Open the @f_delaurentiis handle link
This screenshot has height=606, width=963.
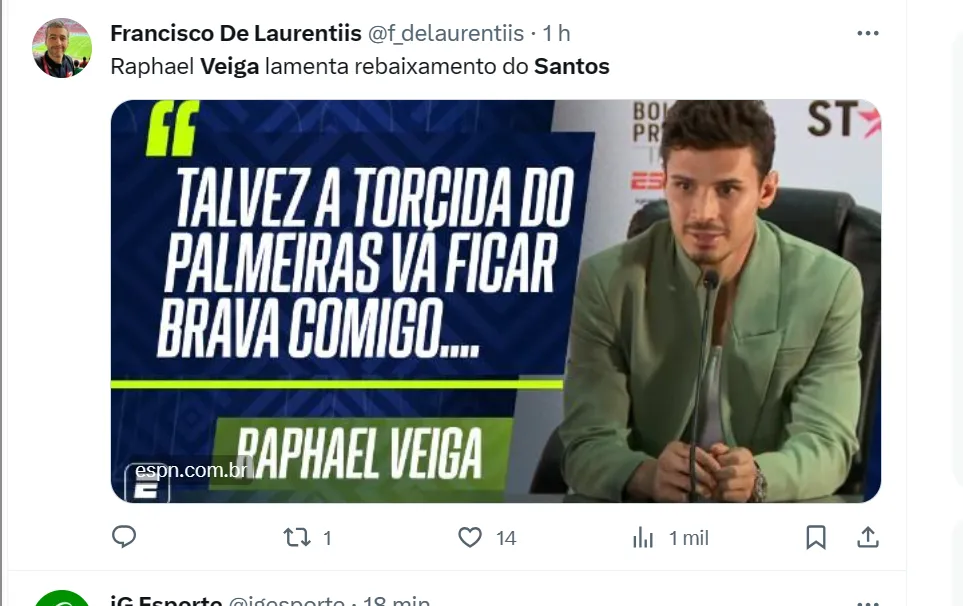[445, 33]
